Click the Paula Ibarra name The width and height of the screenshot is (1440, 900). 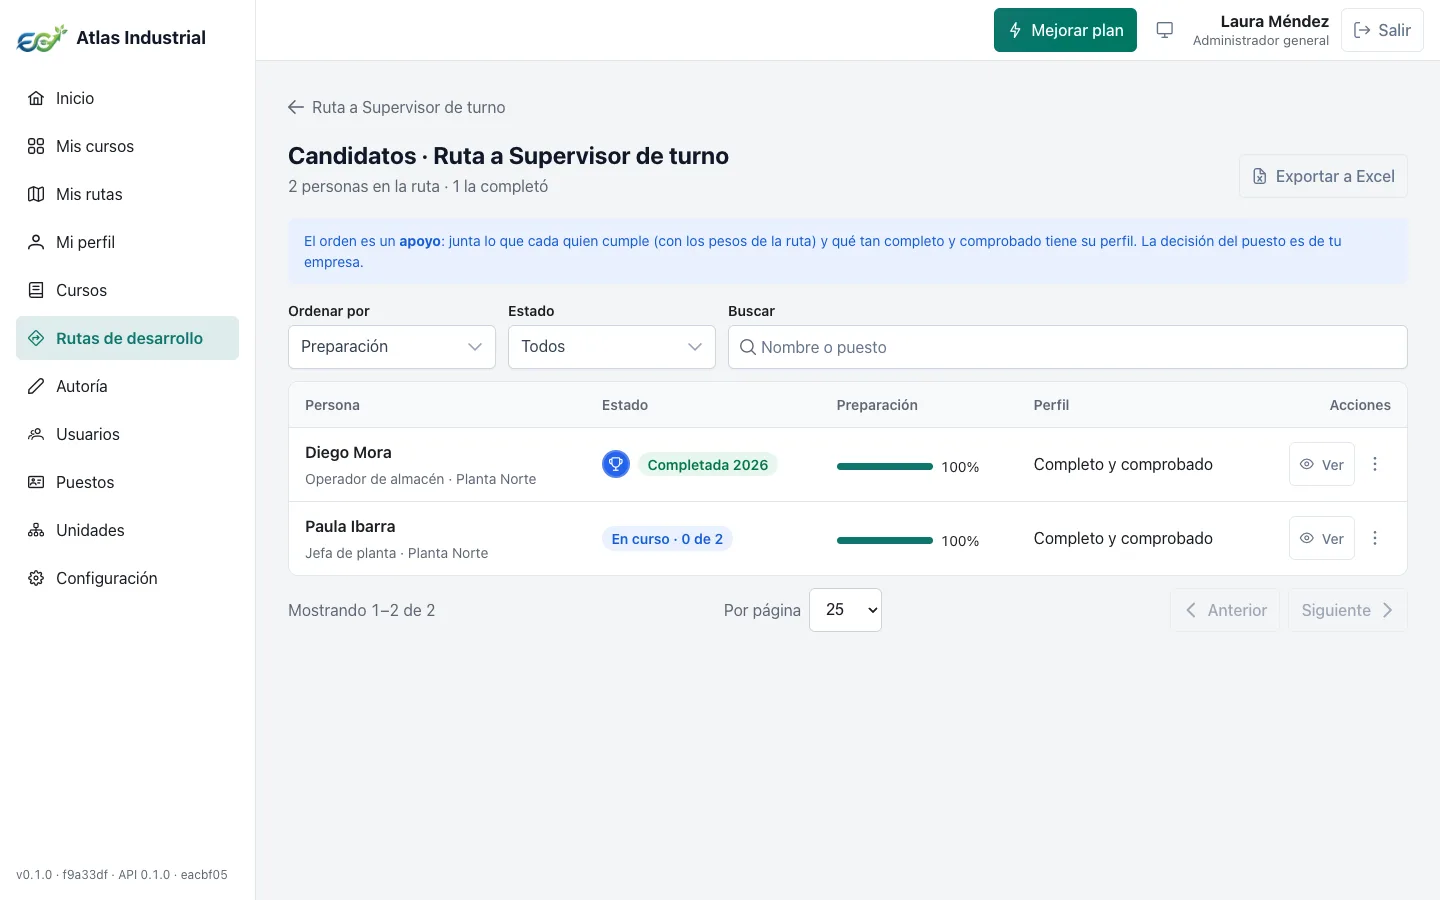pos(350,526)
